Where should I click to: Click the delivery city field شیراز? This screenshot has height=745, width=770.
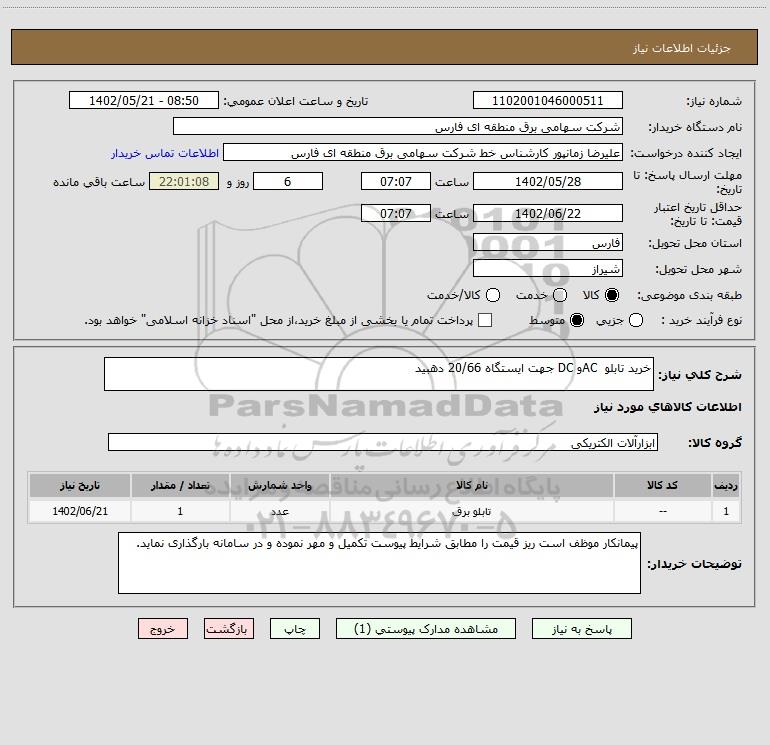tap(548, 268)
